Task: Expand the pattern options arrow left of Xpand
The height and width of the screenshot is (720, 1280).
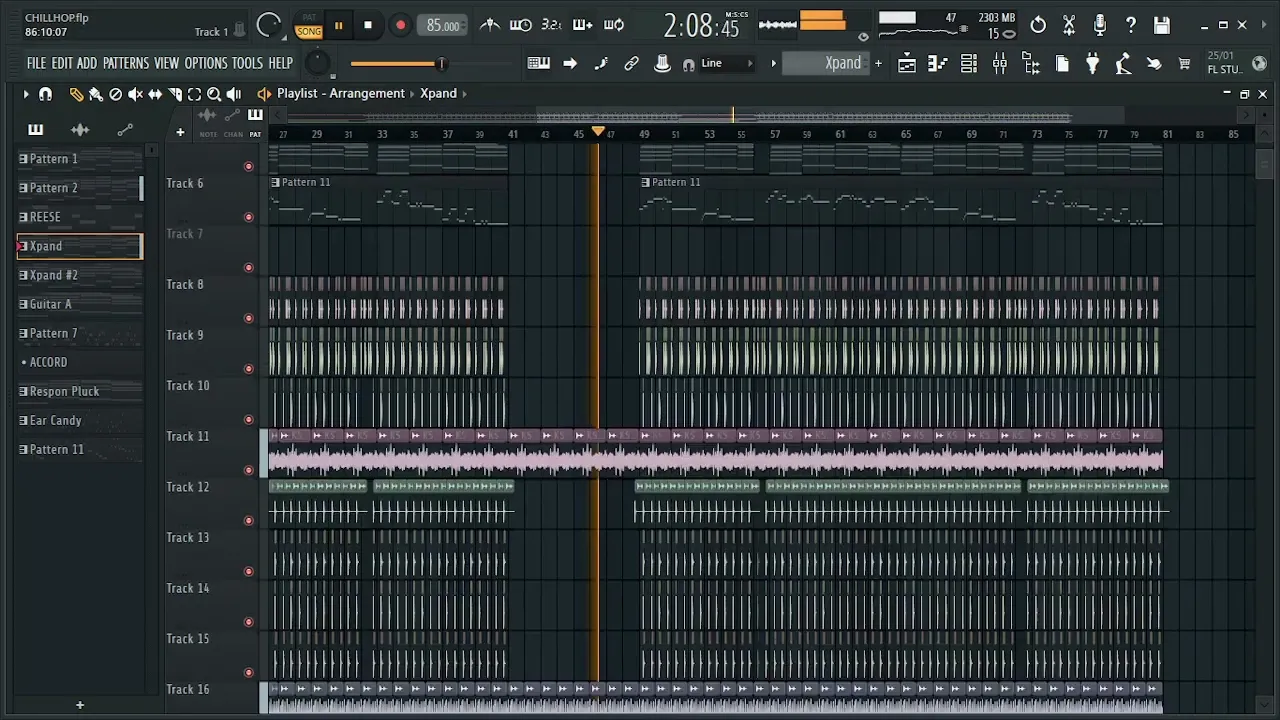Action: pyautogui.click(x=773, y=64)
